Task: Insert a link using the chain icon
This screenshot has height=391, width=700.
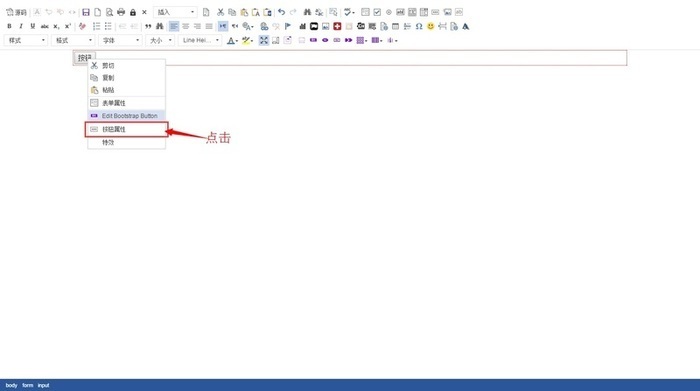Action: (264, 26)
